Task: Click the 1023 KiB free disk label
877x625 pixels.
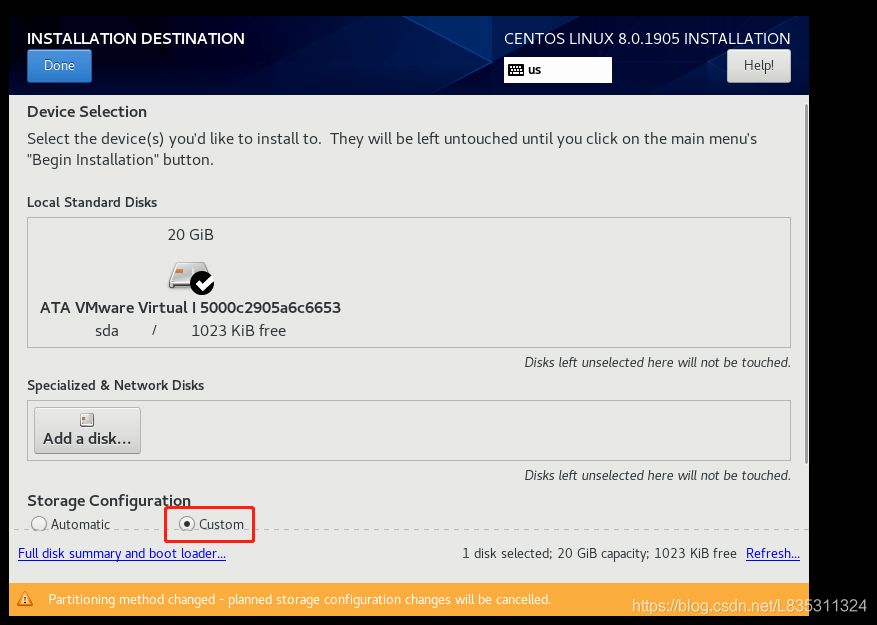Action: point(239,331)
